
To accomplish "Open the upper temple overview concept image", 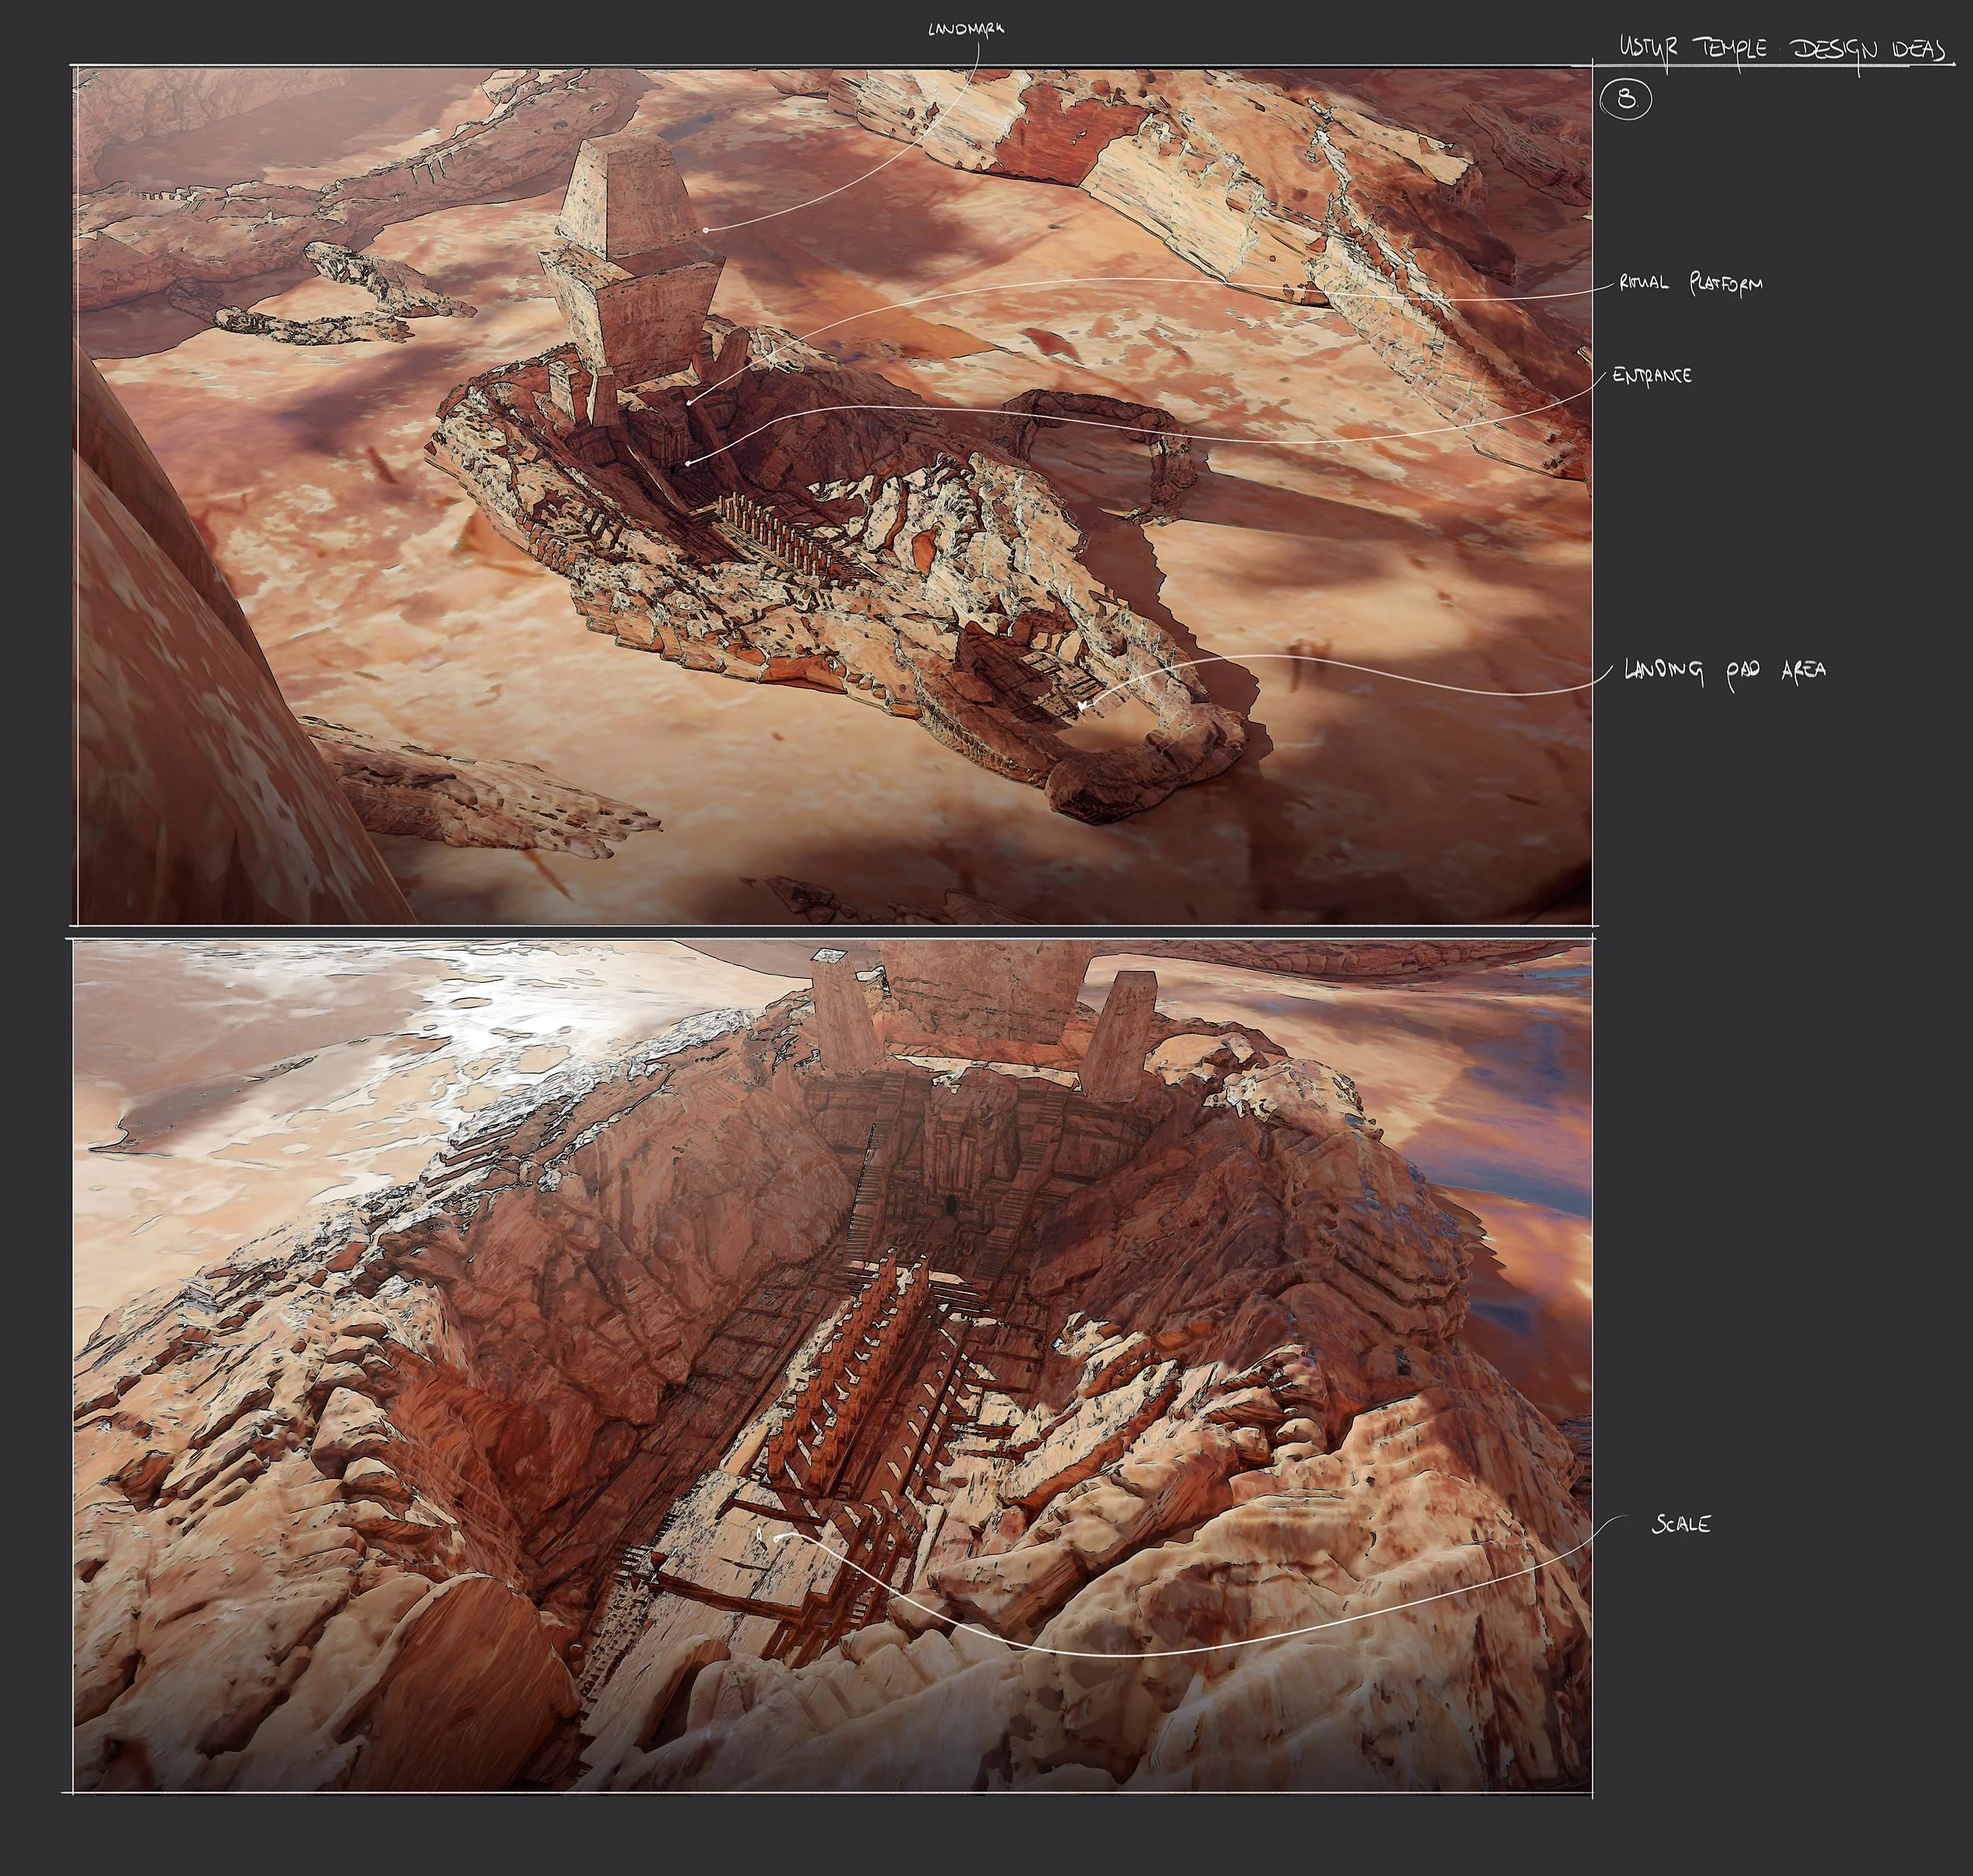I will [x=834, y=496].
